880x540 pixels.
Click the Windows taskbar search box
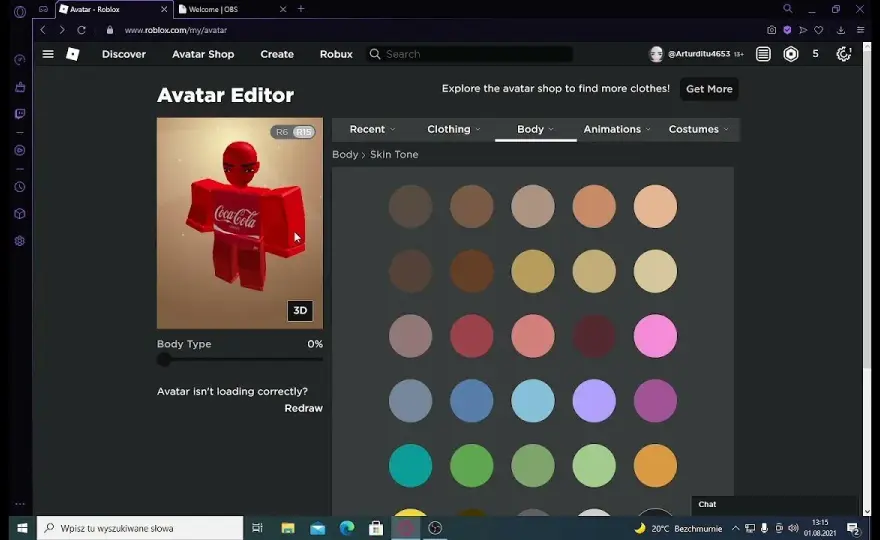click(x=140, y=528)
